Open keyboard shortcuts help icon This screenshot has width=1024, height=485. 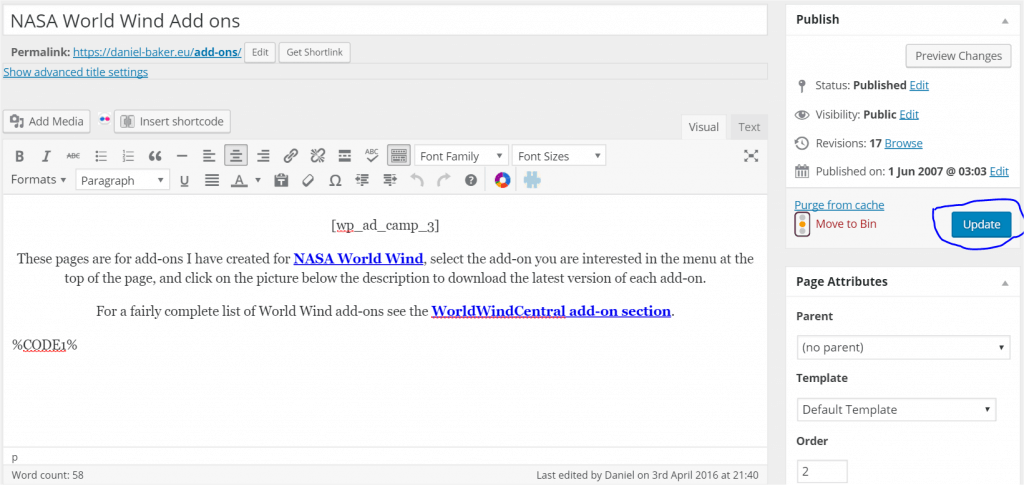click(471, 180)
